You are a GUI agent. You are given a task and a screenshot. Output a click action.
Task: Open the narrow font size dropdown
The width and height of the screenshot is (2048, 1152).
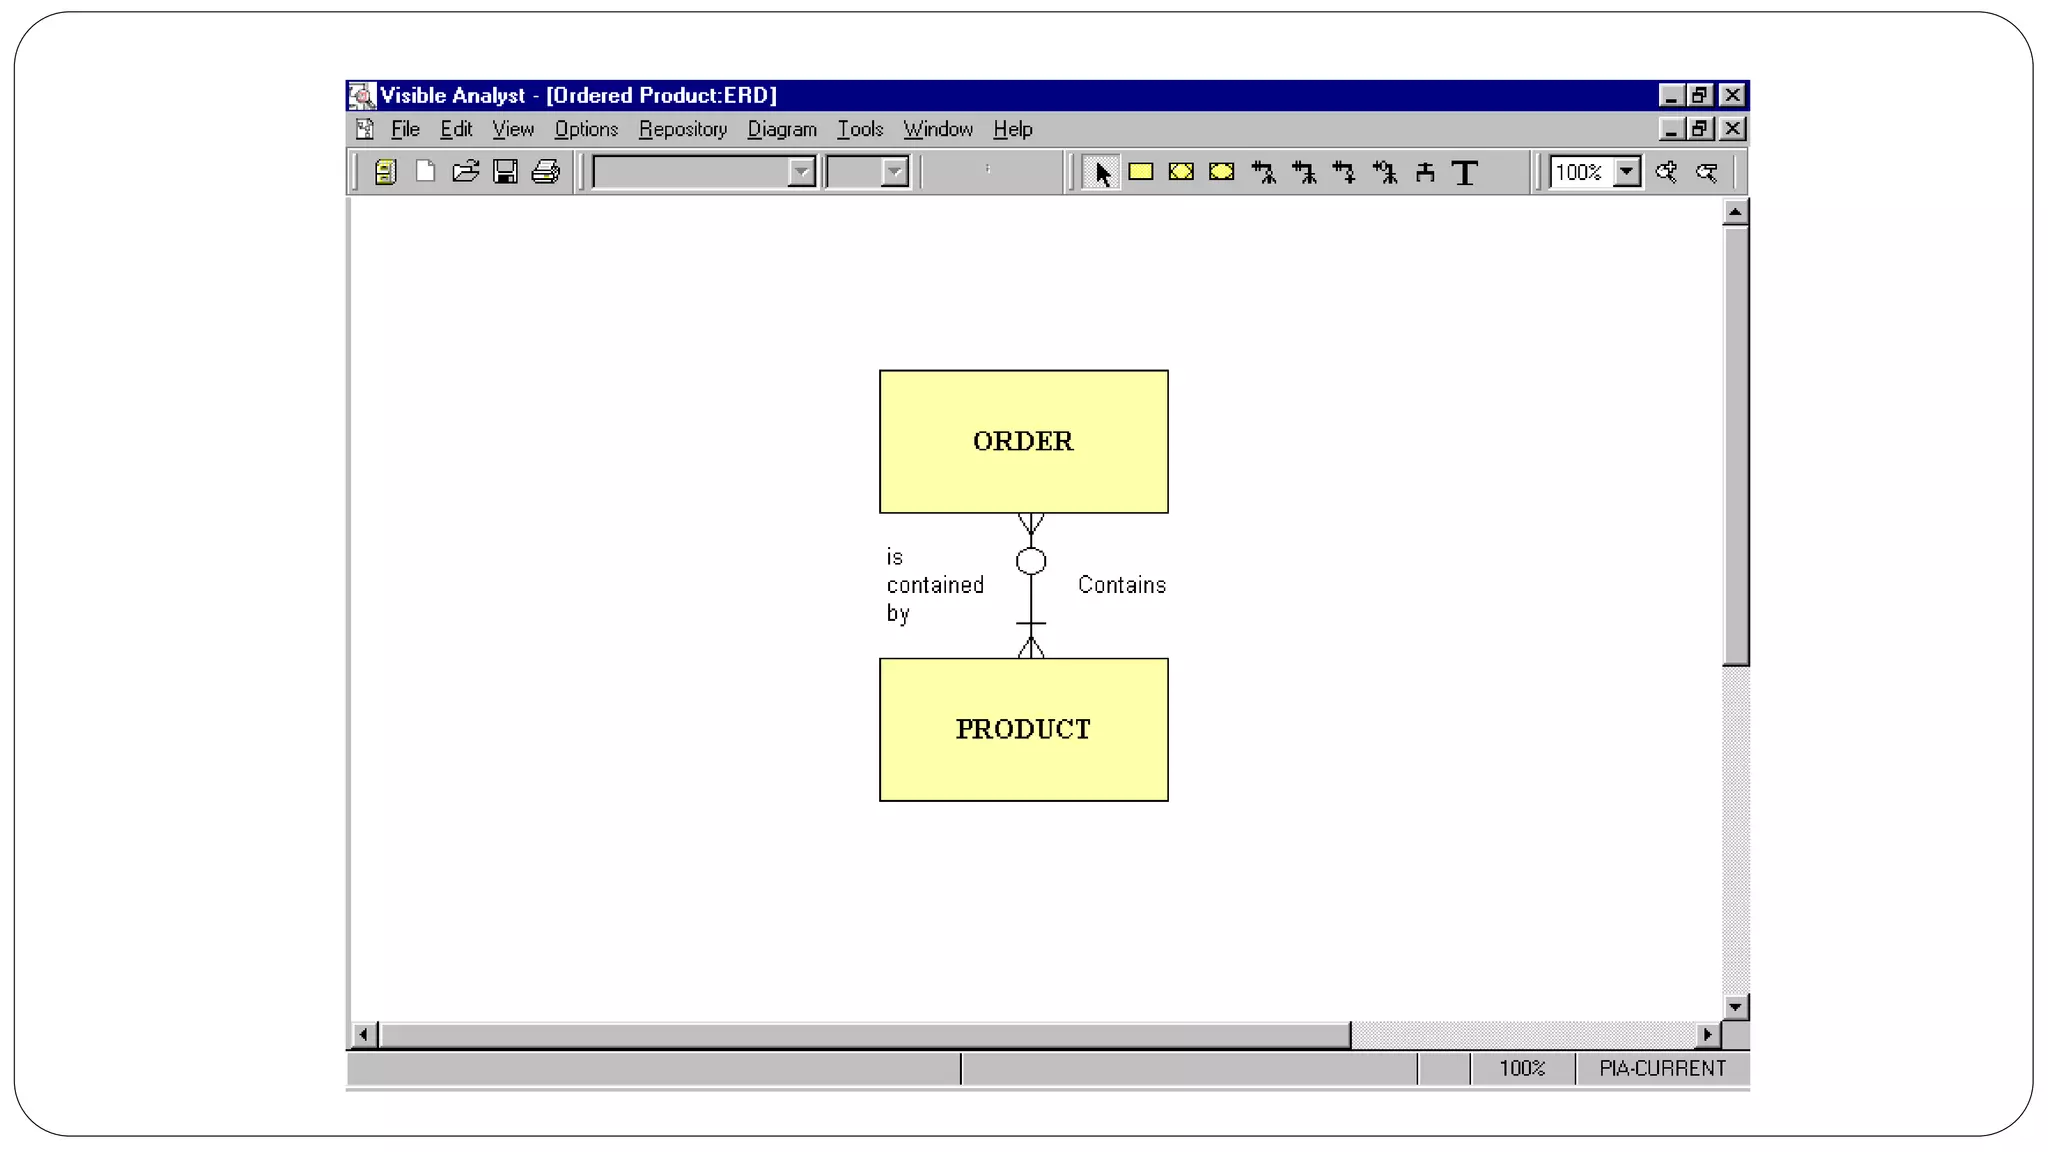894,172
